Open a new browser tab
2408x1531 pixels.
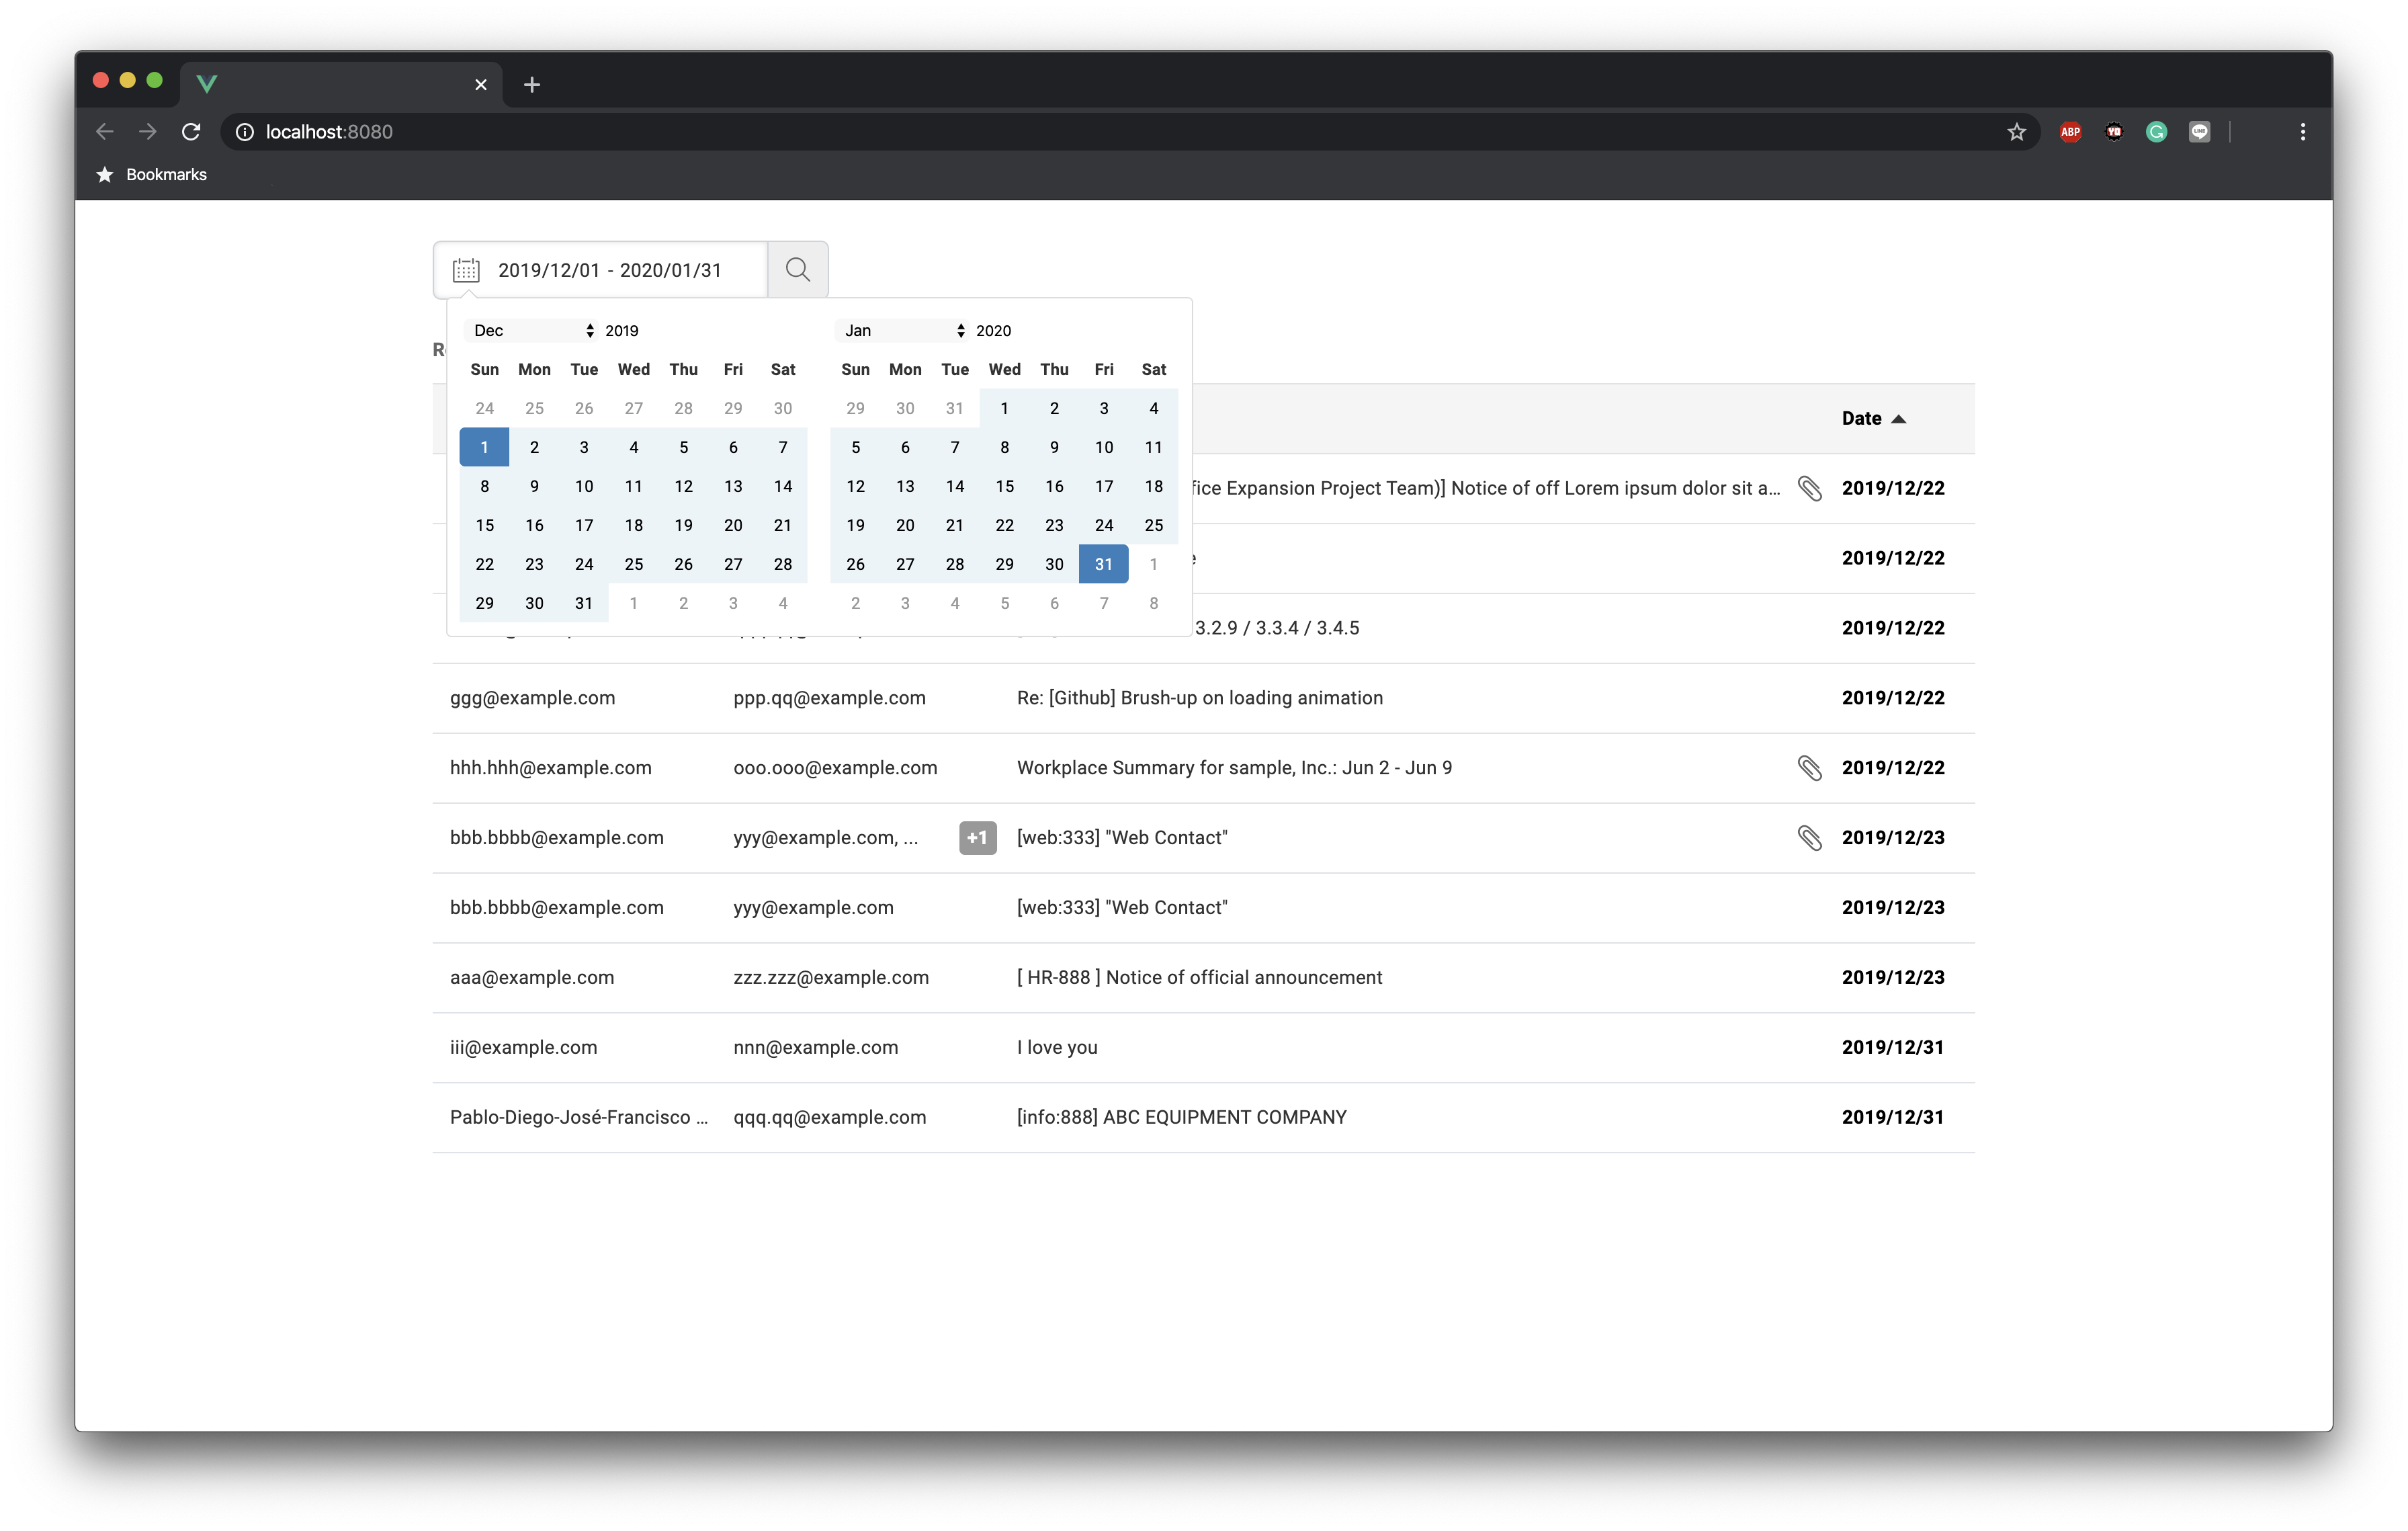[532, 85]
